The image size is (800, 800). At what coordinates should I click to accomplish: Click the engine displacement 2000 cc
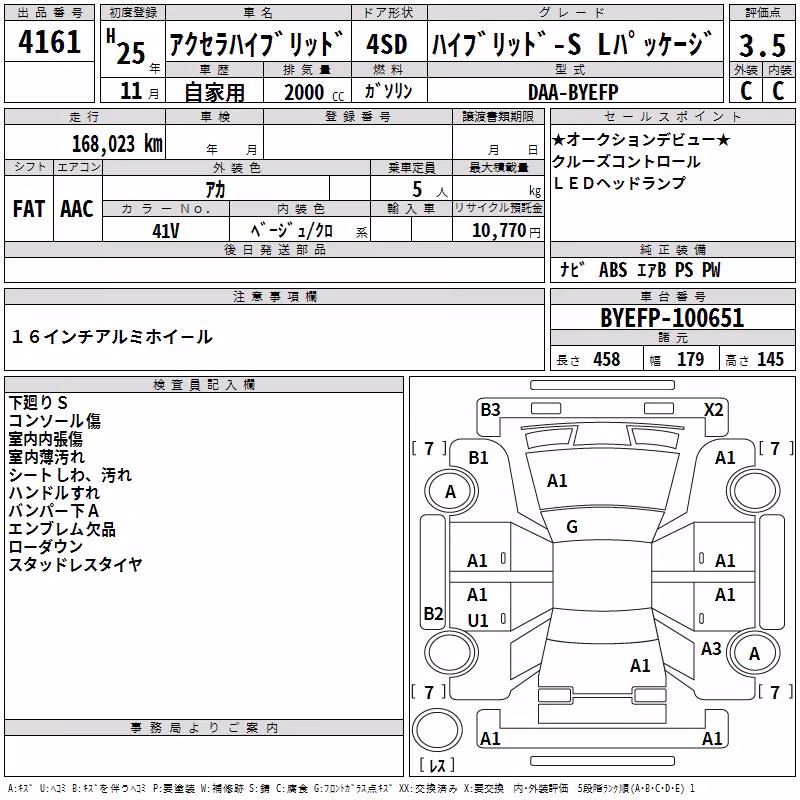pyautogui.click(x=314, y=92)
